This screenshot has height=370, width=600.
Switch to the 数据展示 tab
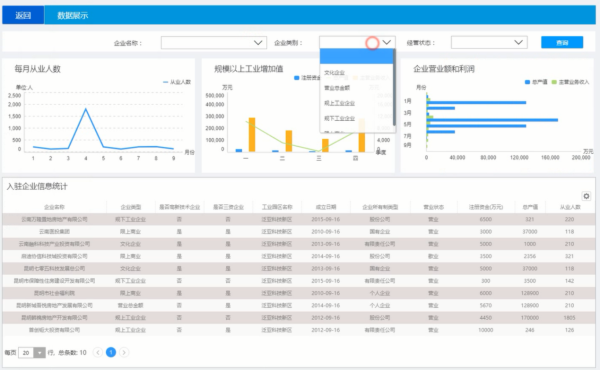73,16
